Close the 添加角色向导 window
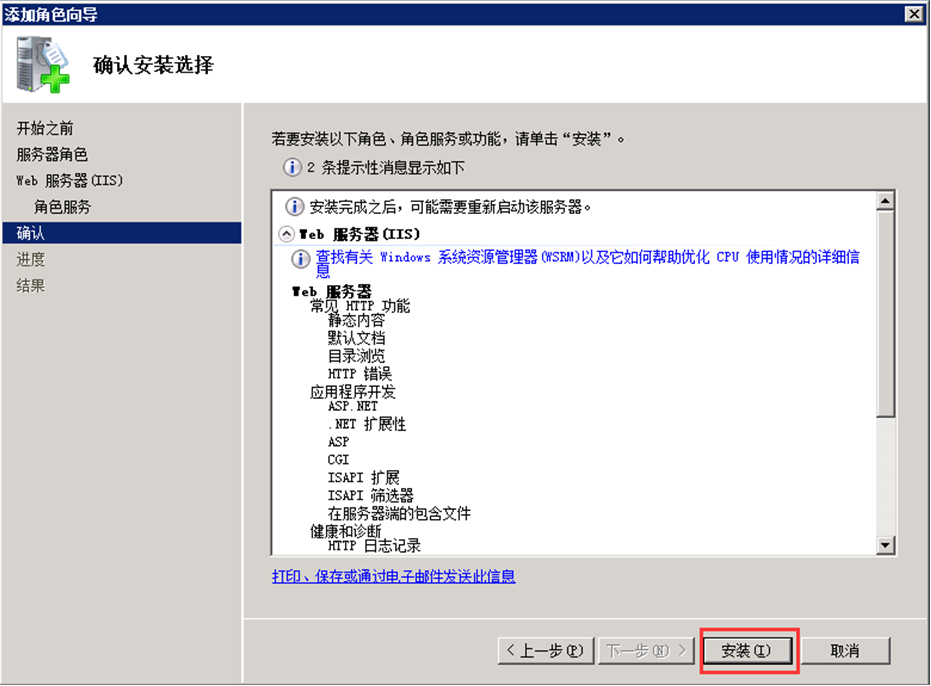Screen dimensions: 931x686 (913, 13)
